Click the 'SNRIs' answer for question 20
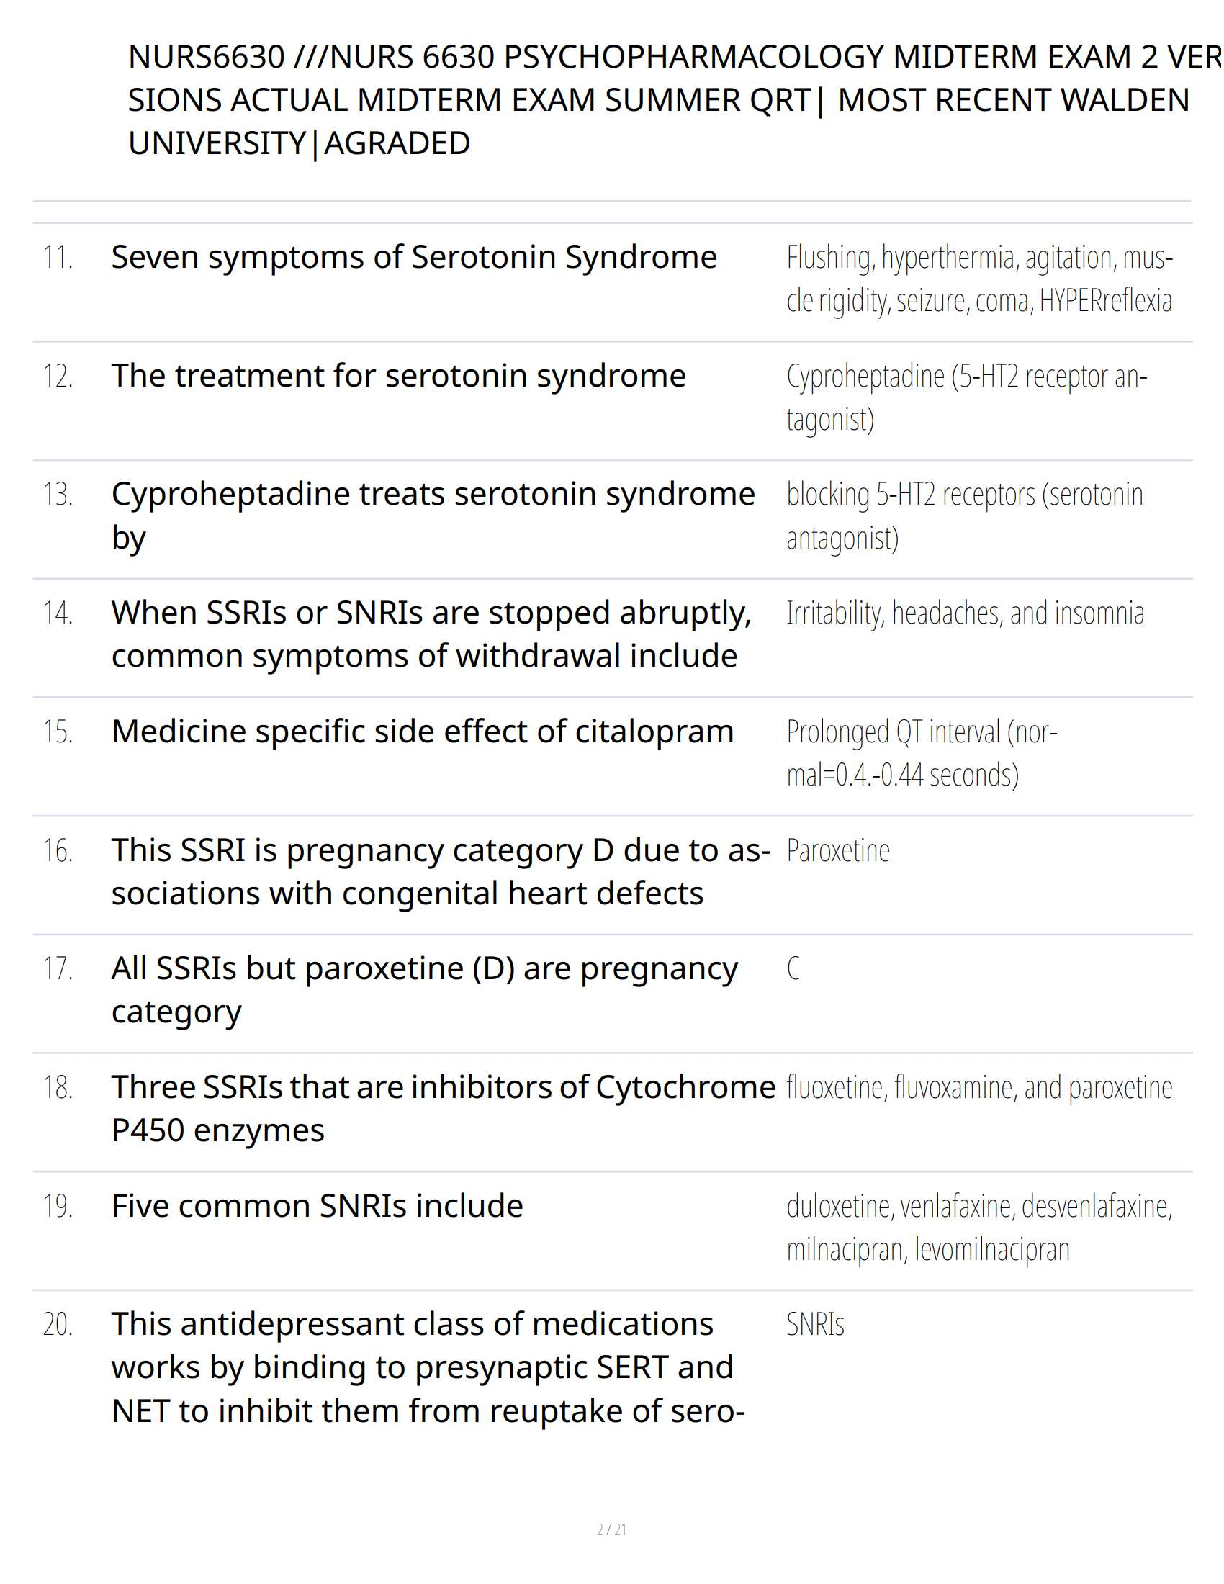This screenshot has width=1224, height=1584. click(815, 1325)
